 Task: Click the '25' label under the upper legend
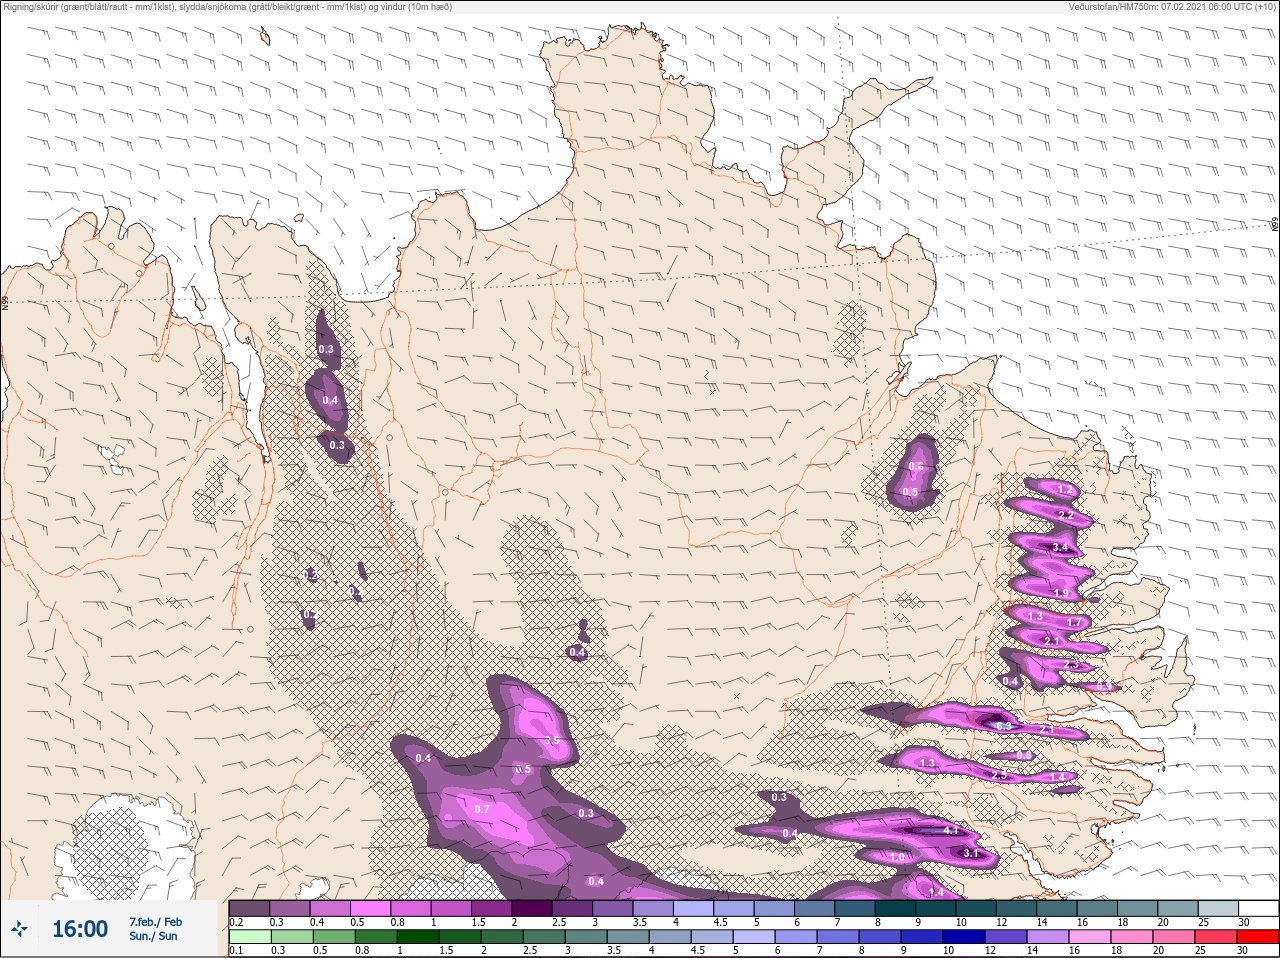click(1203, 922)
